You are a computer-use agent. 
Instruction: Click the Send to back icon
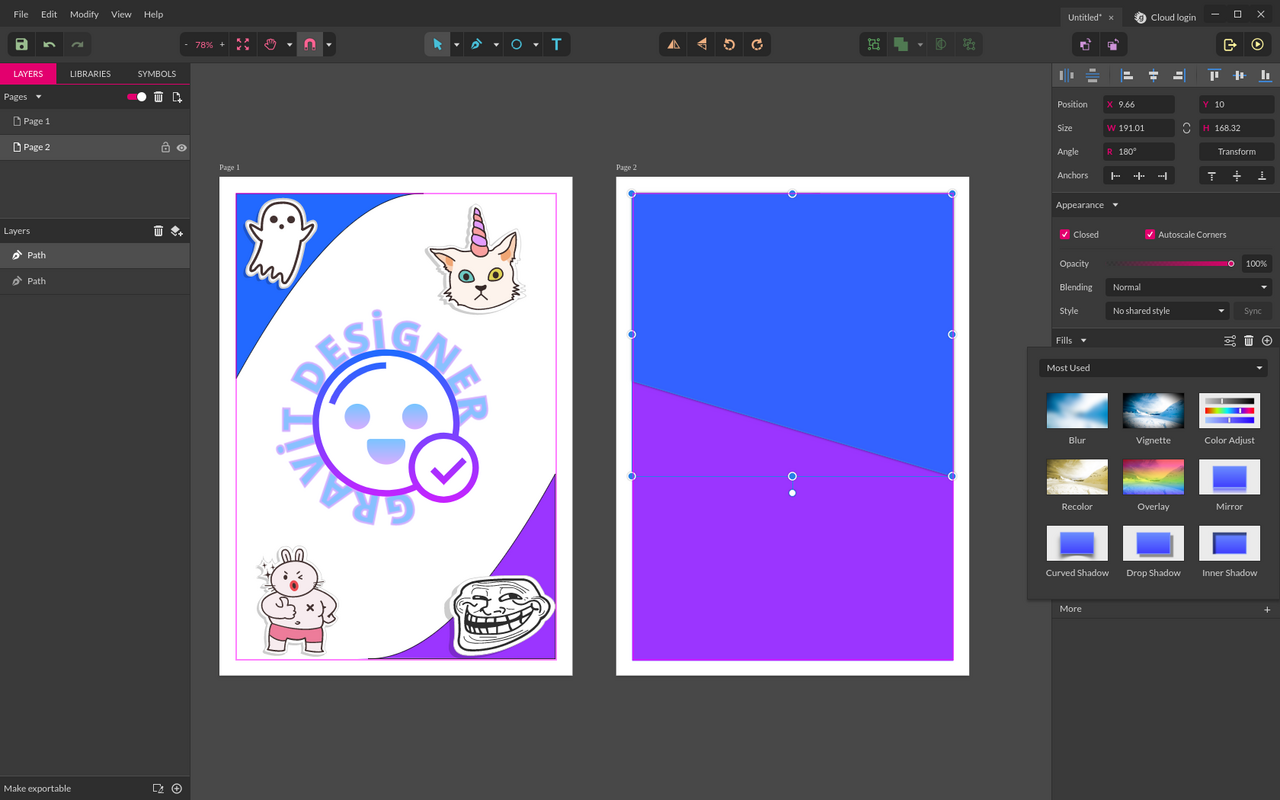click(x=1113, y=45)
